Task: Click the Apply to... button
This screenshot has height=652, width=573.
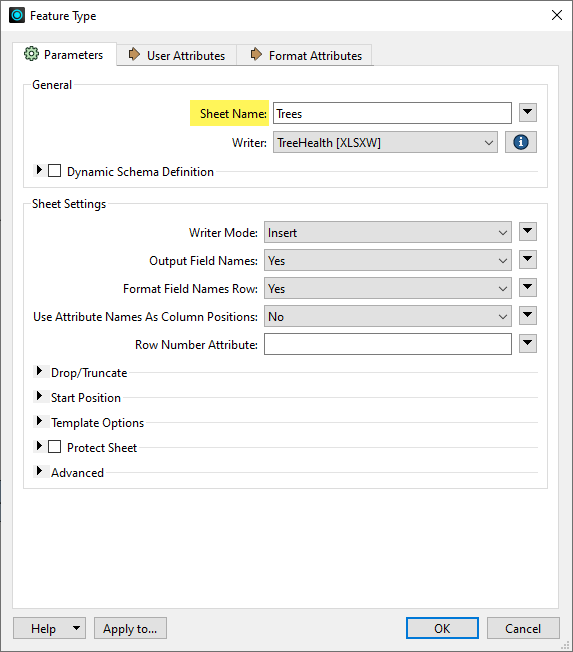Action: [130, 628]
